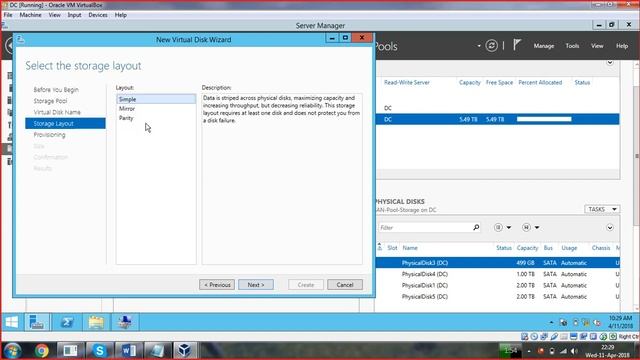Select the Simple storage layout
Image resolution: width=640 pixels, height=360 pixels.
(156, 99)
